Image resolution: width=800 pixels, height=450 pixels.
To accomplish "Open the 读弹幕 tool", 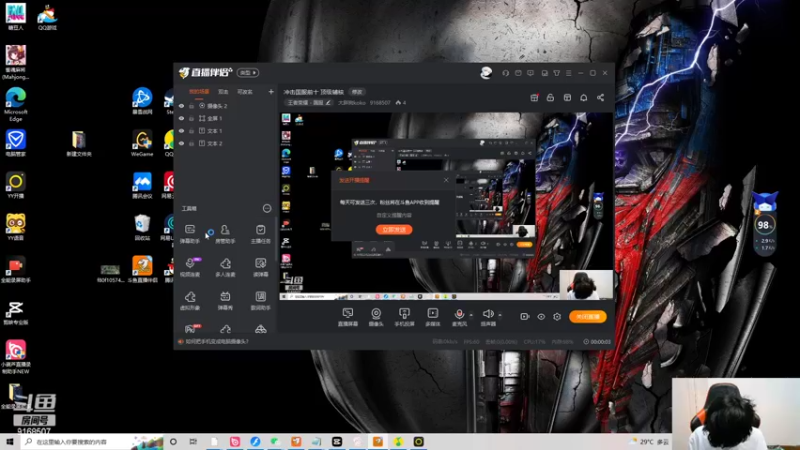I will [261, 267].
